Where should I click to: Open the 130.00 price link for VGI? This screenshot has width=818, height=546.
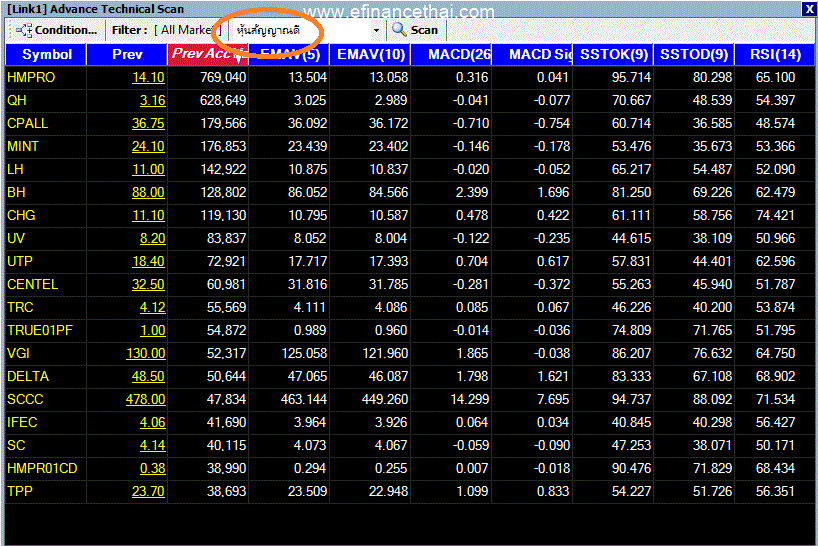coord(146,353)
